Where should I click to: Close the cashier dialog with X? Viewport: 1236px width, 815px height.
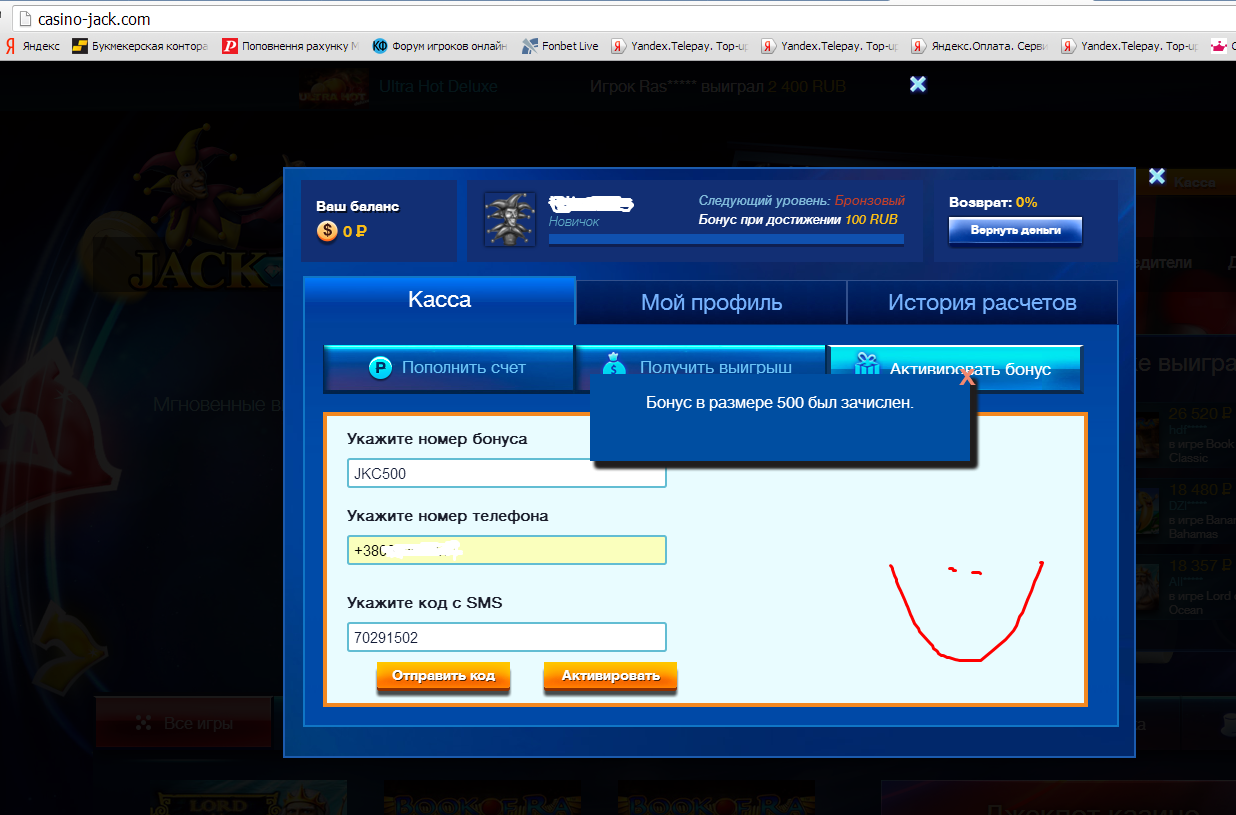pyautogui.click(x=1157, y=176)
